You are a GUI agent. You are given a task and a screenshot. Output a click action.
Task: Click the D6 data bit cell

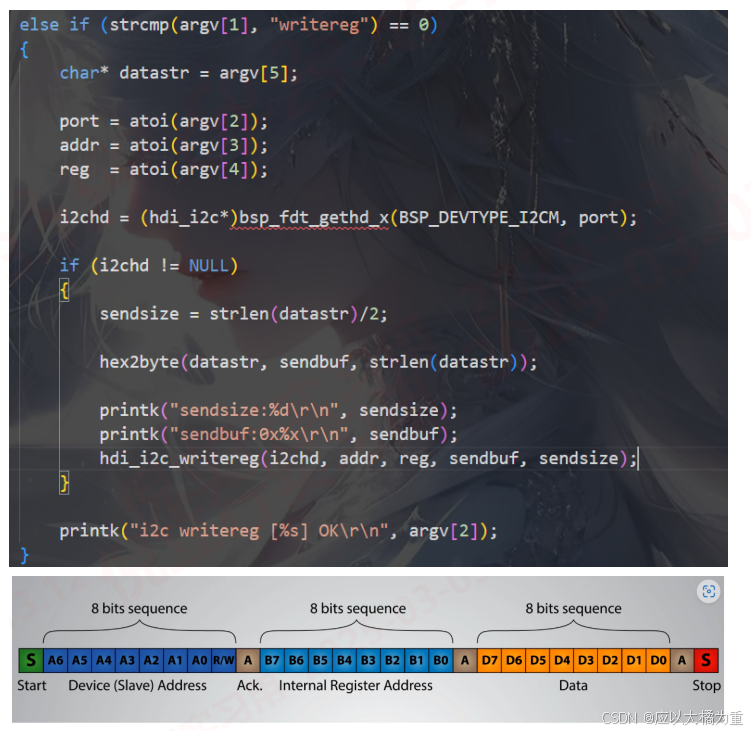[x=514, y=660]
